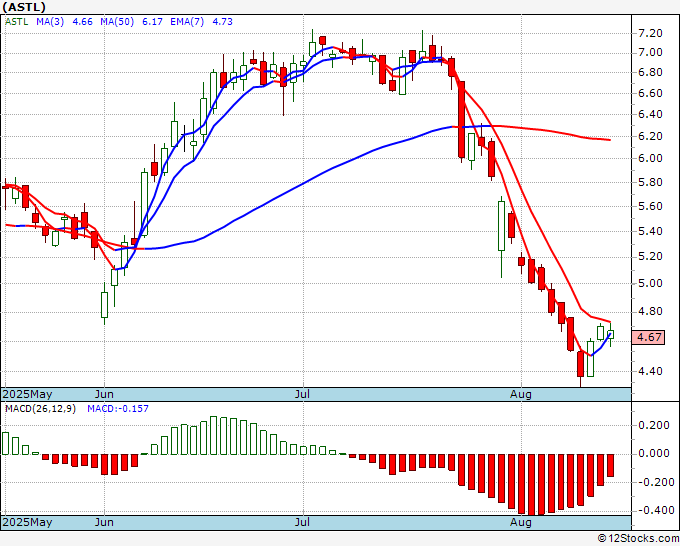Click the 6.20 price axis label
Screen dimensions: 680x546
coord(651,136)
